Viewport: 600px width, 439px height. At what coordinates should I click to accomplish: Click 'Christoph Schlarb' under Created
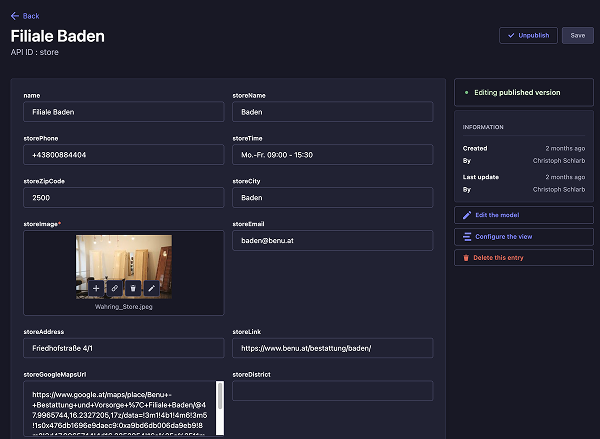tap(559, 161)
